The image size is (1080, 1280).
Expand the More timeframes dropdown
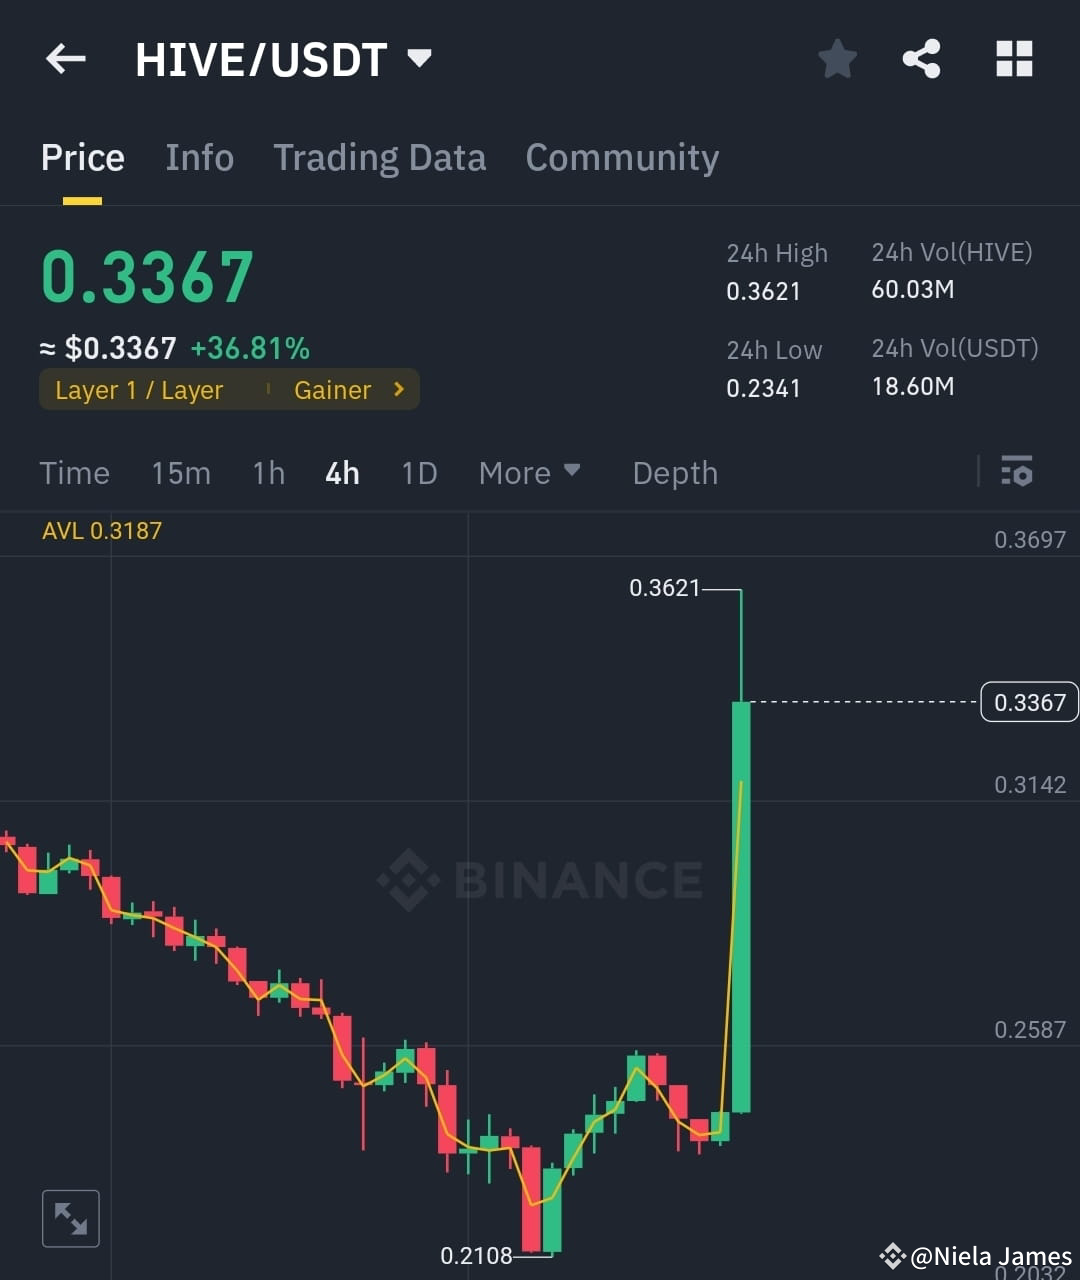pyautogui.click(x=529, y=473)
